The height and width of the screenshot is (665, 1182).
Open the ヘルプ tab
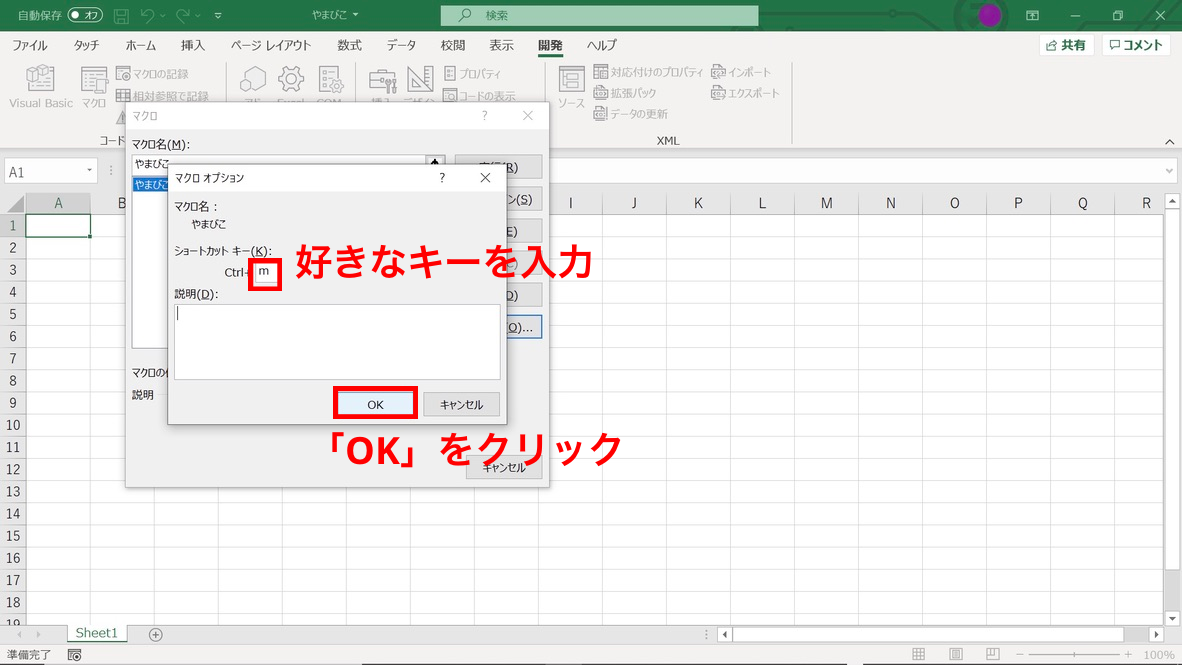click(x=602, y=45)
